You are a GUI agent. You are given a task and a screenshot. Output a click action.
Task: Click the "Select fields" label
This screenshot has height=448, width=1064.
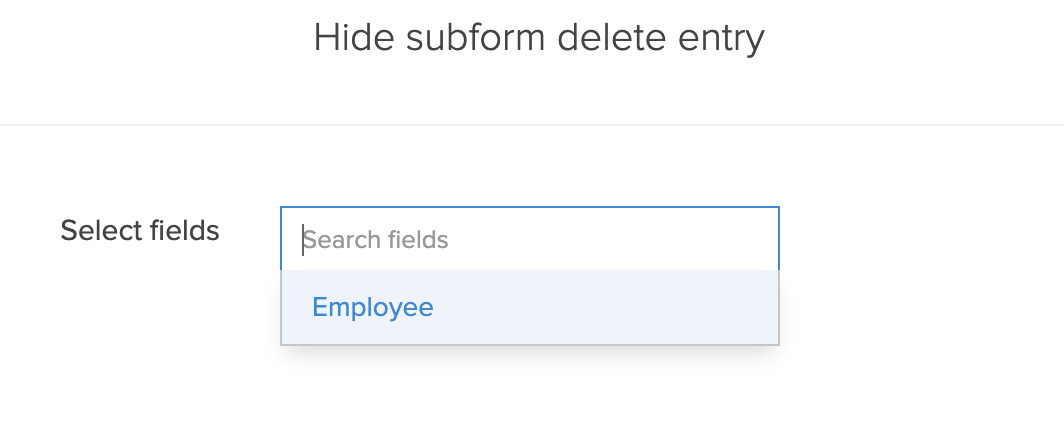tap(140, 231)
